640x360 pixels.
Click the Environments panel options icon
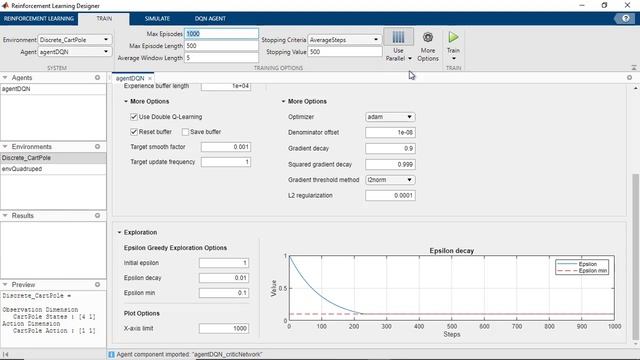click(x=98, y=147)
